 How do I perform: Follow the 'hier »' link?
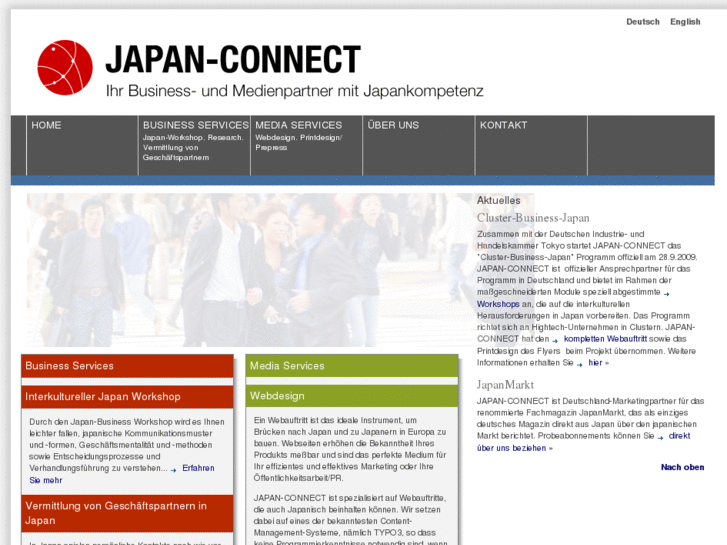[599, 363]
